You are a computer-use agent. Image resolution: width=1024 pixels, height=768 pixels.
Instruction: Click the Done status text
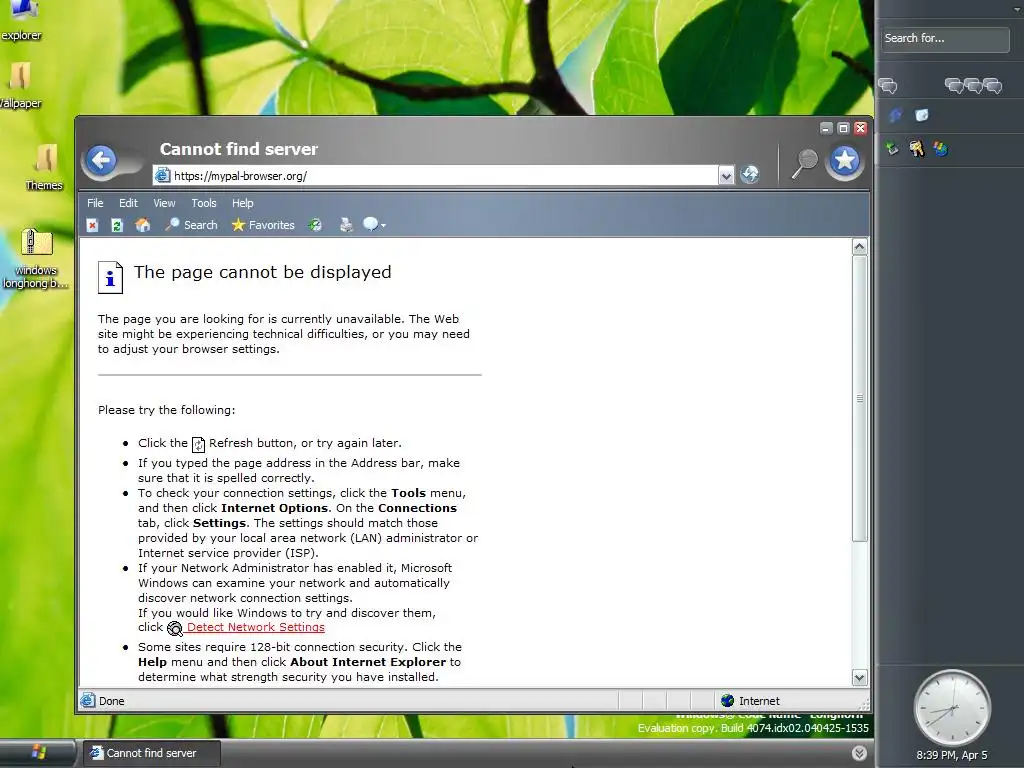coord(112,701)
